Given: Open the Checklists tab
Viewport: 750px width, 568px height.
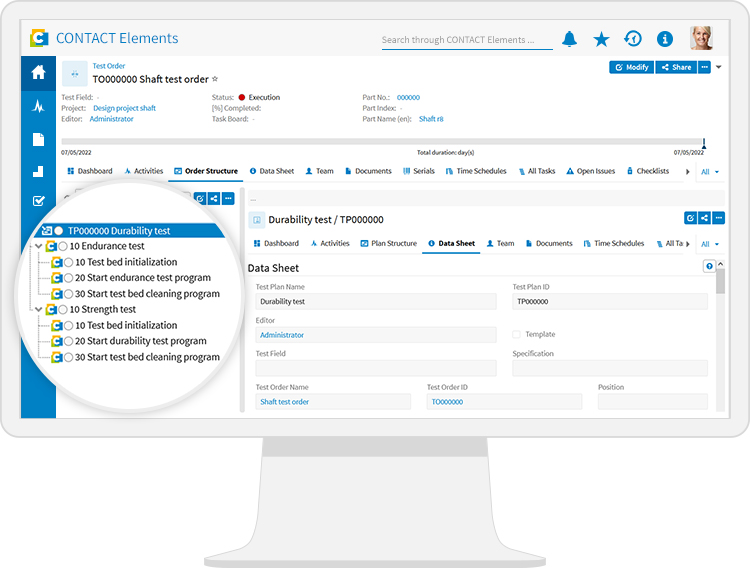Looking at the screenshot, I should pos(648,171).
